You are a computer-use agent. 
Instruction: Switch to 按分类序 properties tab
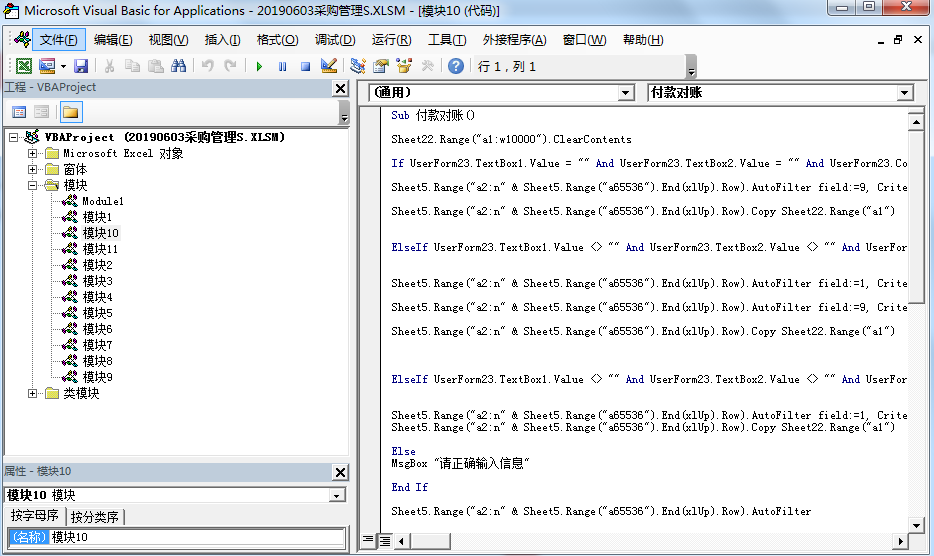(x=95, y=517)
